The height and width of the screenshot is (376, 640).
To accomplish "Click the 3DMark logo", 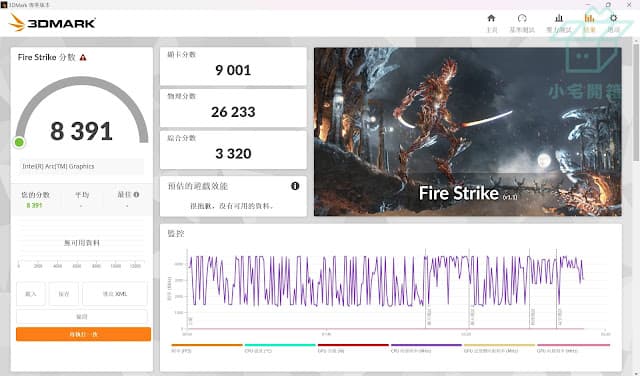I will coord(52,22).
